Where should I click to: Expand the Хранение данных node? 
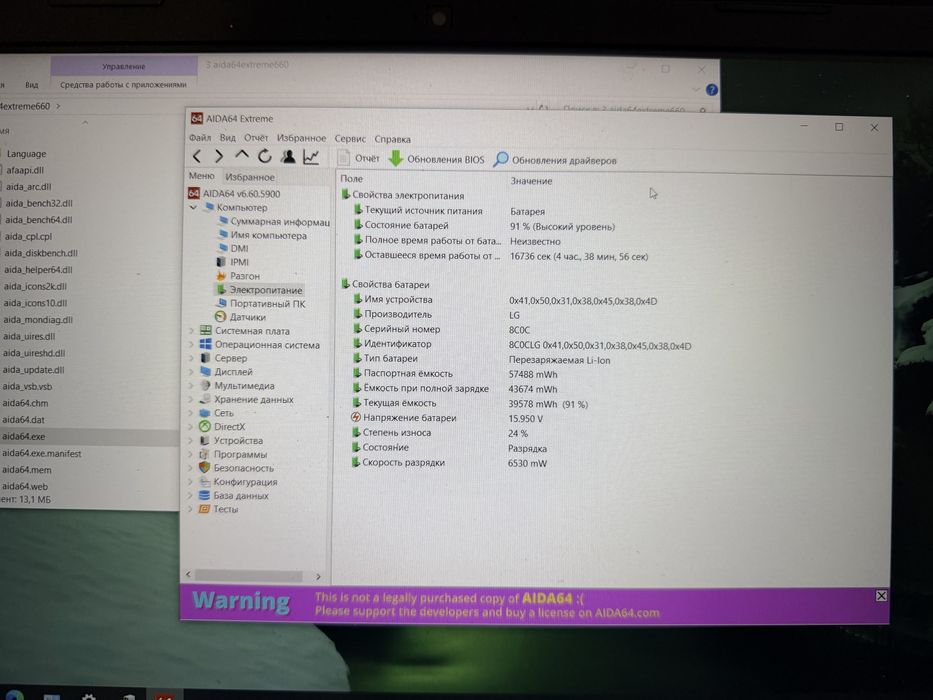coord(192,399)
